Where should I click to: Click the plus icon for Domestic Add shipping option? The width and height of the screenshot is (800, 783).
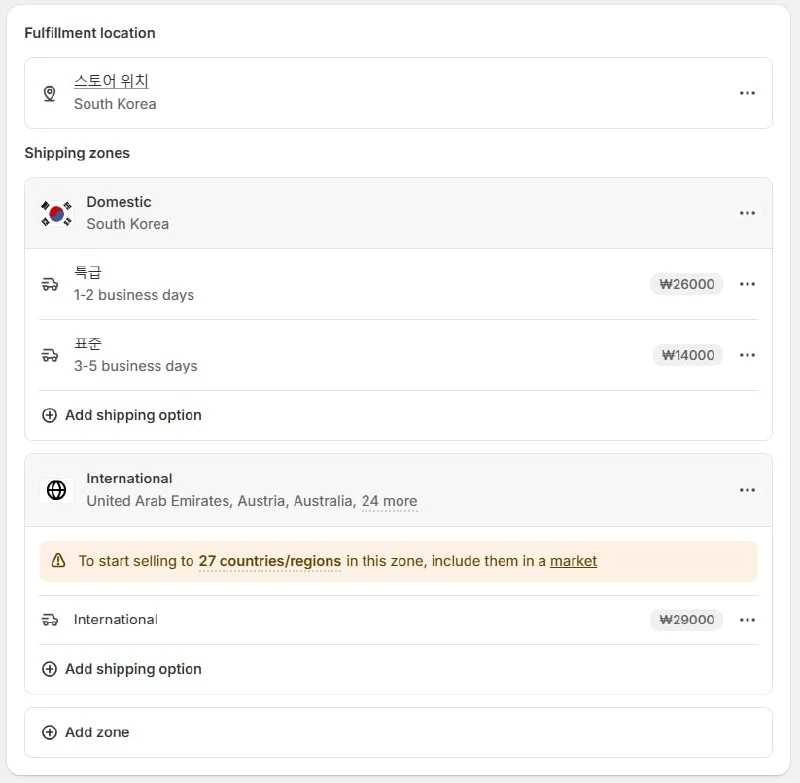49,415
